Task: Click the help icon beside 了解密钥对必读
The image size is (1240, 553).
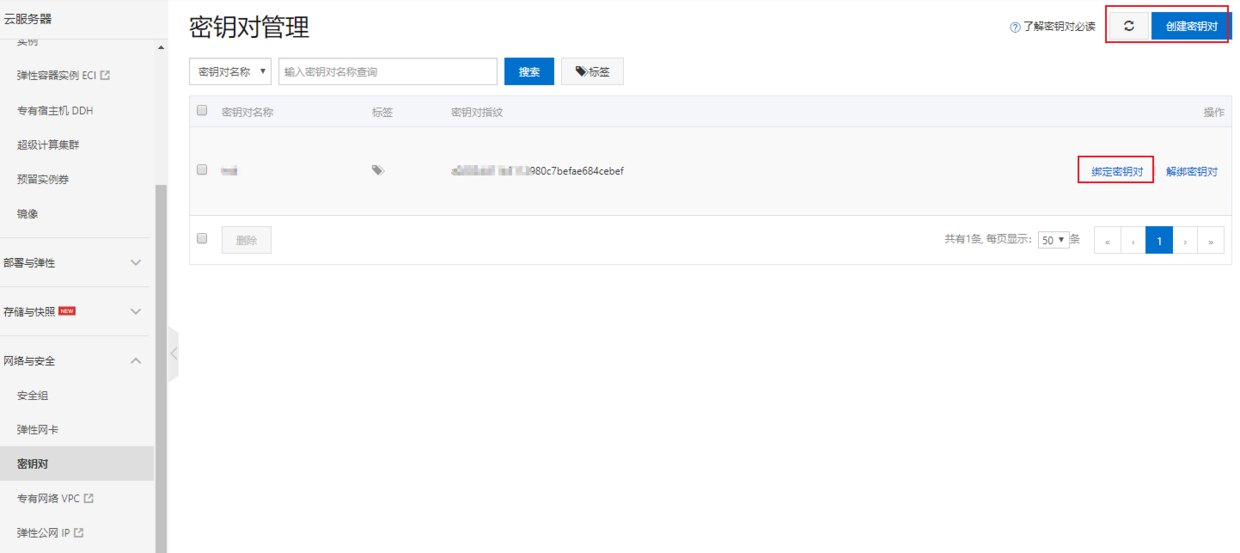Action: [1015, 27]
